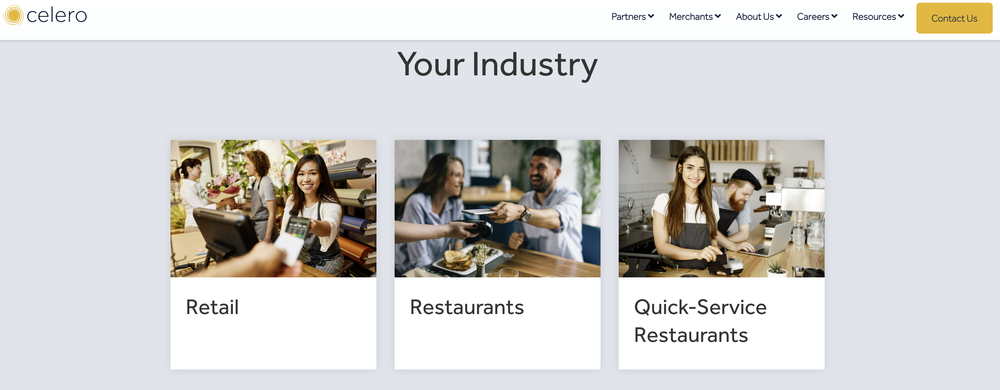Screen dimensions: 1000x390
Task: Open the Quick-Service Restaurants barista photo
Action: pos(721,208)
